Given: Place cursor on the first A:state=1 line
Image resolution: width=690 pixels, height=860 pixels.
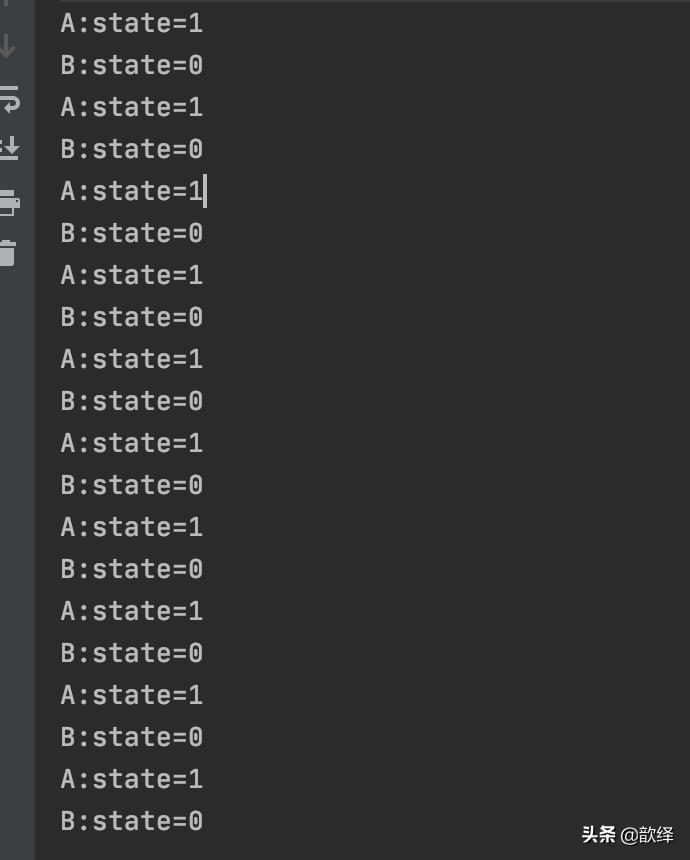Looking at the screenshot, I should pos(130,22).
